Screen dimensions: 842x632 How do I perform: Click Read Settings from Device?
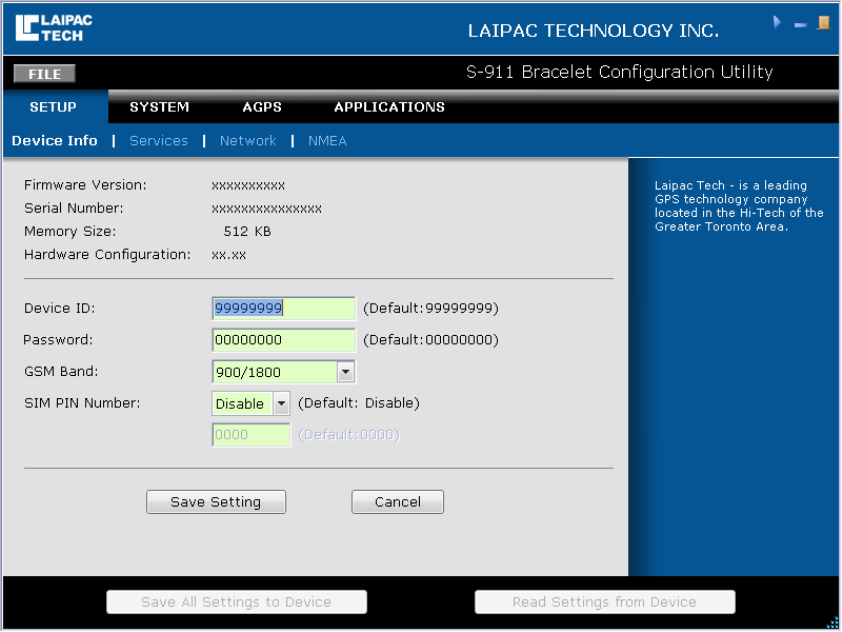(605, 602)
